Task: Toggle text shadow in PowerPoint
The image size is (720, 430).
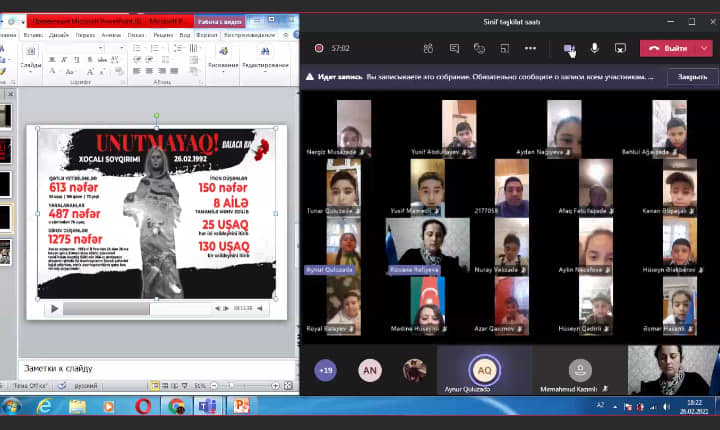Action: click(x=90, y=60)
